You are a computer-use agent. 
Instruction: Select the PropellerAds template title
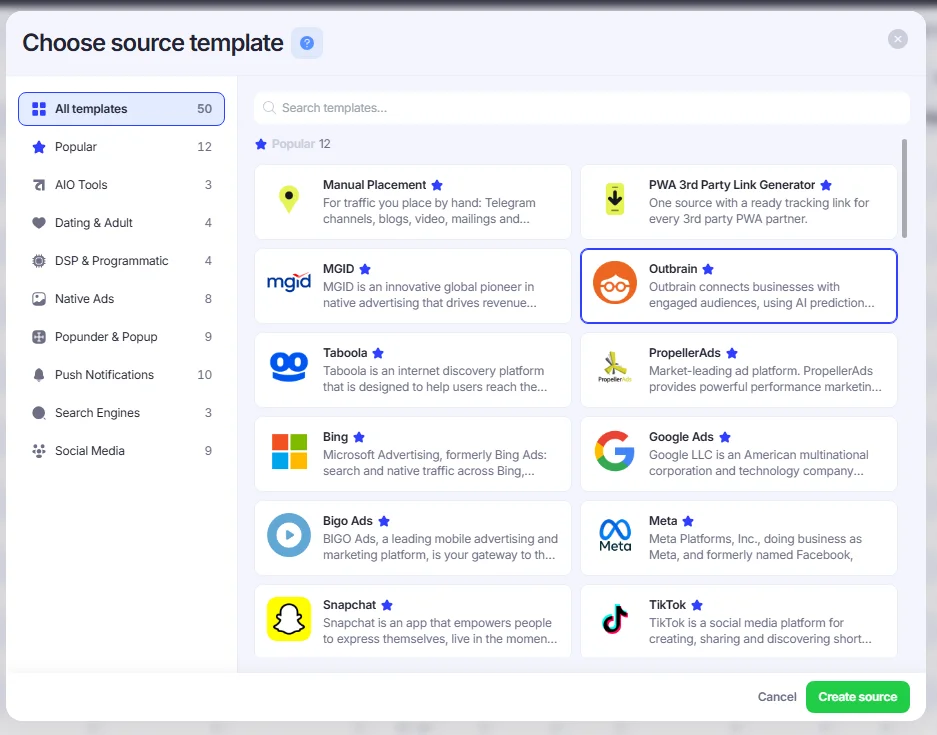pyautogui.click(x=685, y=353)
